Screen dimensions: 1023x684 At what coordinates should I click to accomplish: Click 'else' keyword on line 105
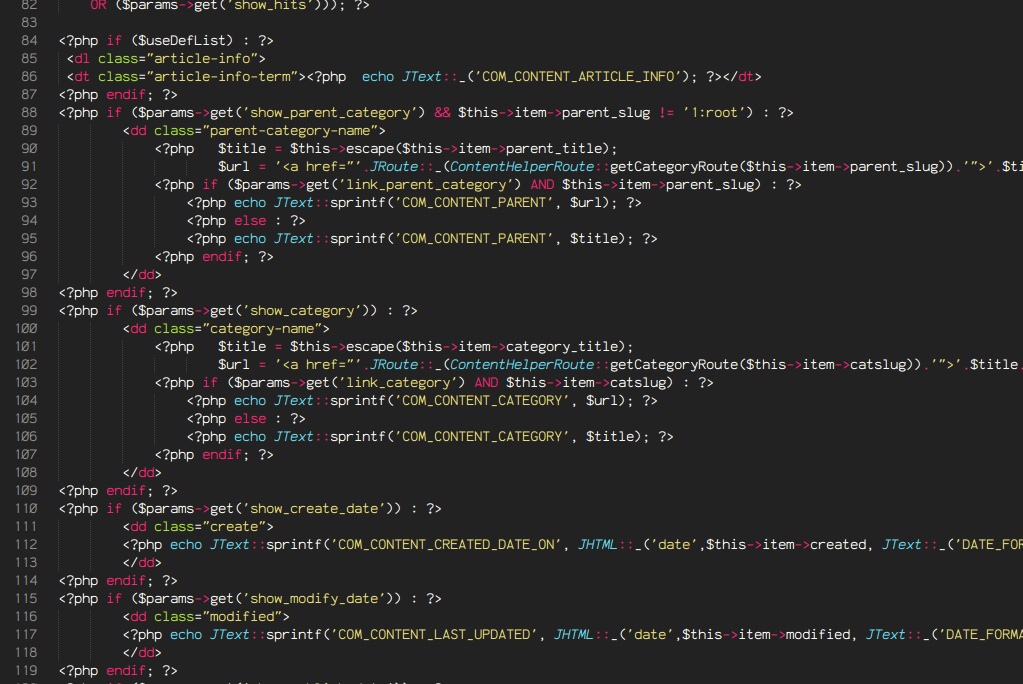(x=250, y=418)
